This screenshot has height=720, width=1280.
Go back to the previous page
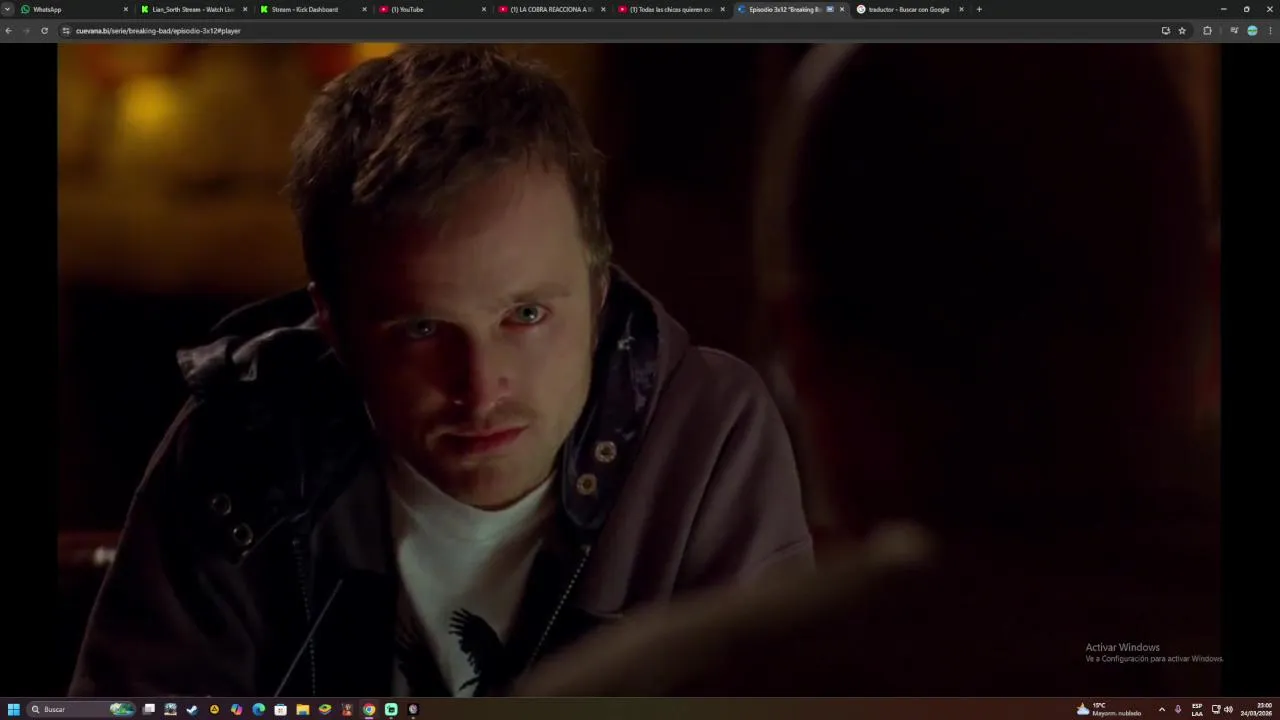(x=8, y=31)
